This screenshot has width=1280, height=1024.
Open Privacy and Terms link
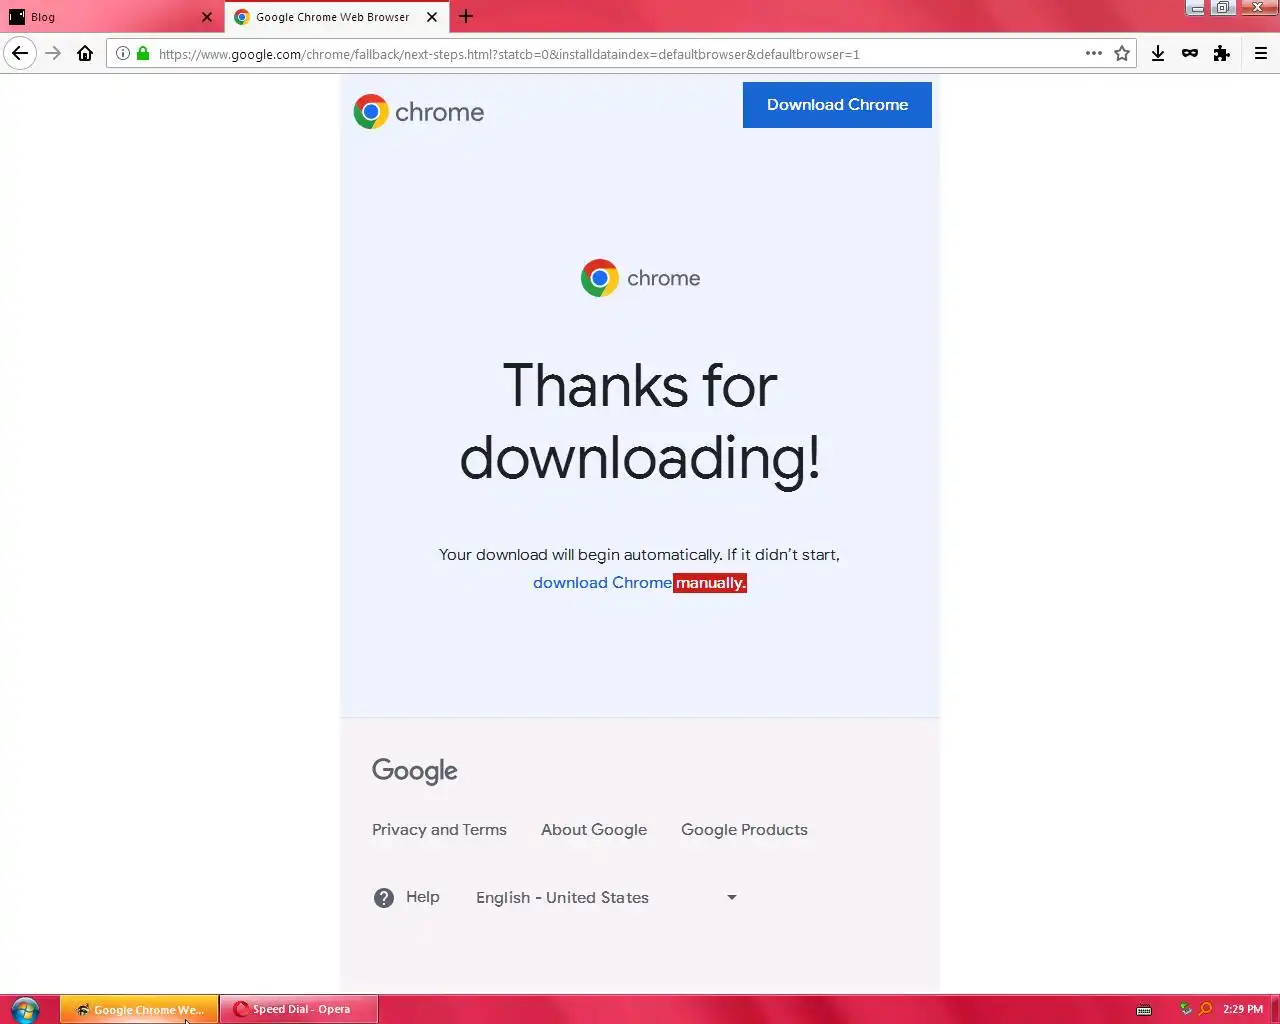[439, 830]
